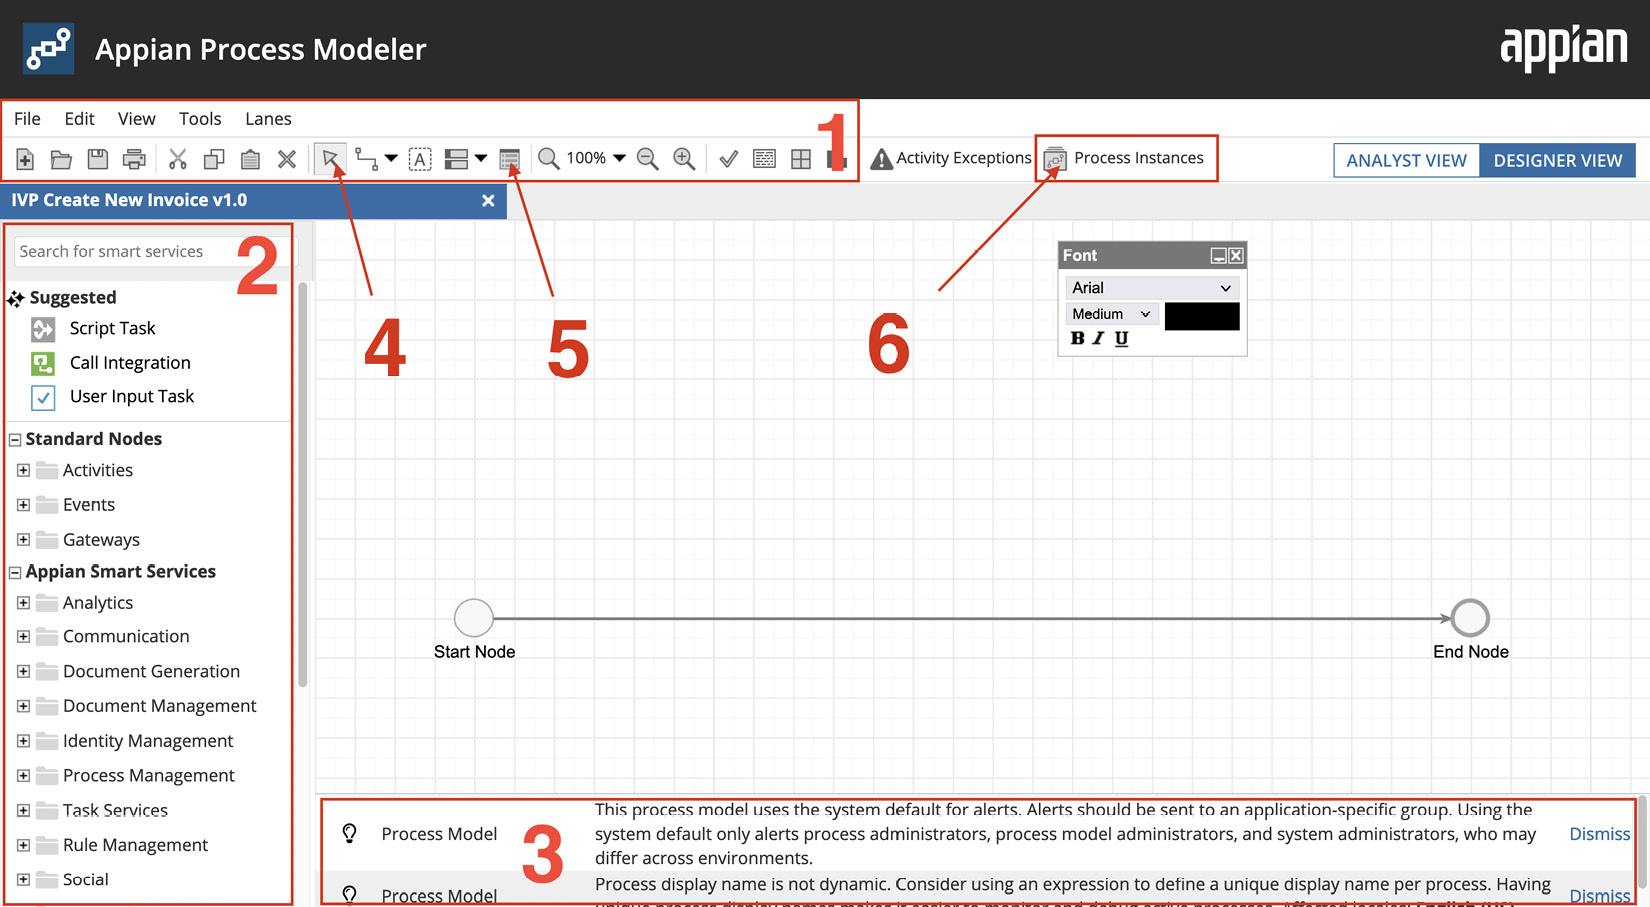Click the magnifier zoom icon
The height and width of the screenshot is (907, 1650).
click(x=548, y=159)
